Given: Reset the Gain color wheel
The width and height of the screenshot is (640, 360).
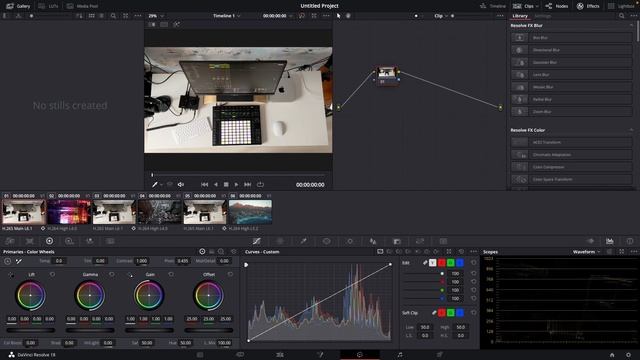Looking at the screenshot, I should (x=171, y=275).
